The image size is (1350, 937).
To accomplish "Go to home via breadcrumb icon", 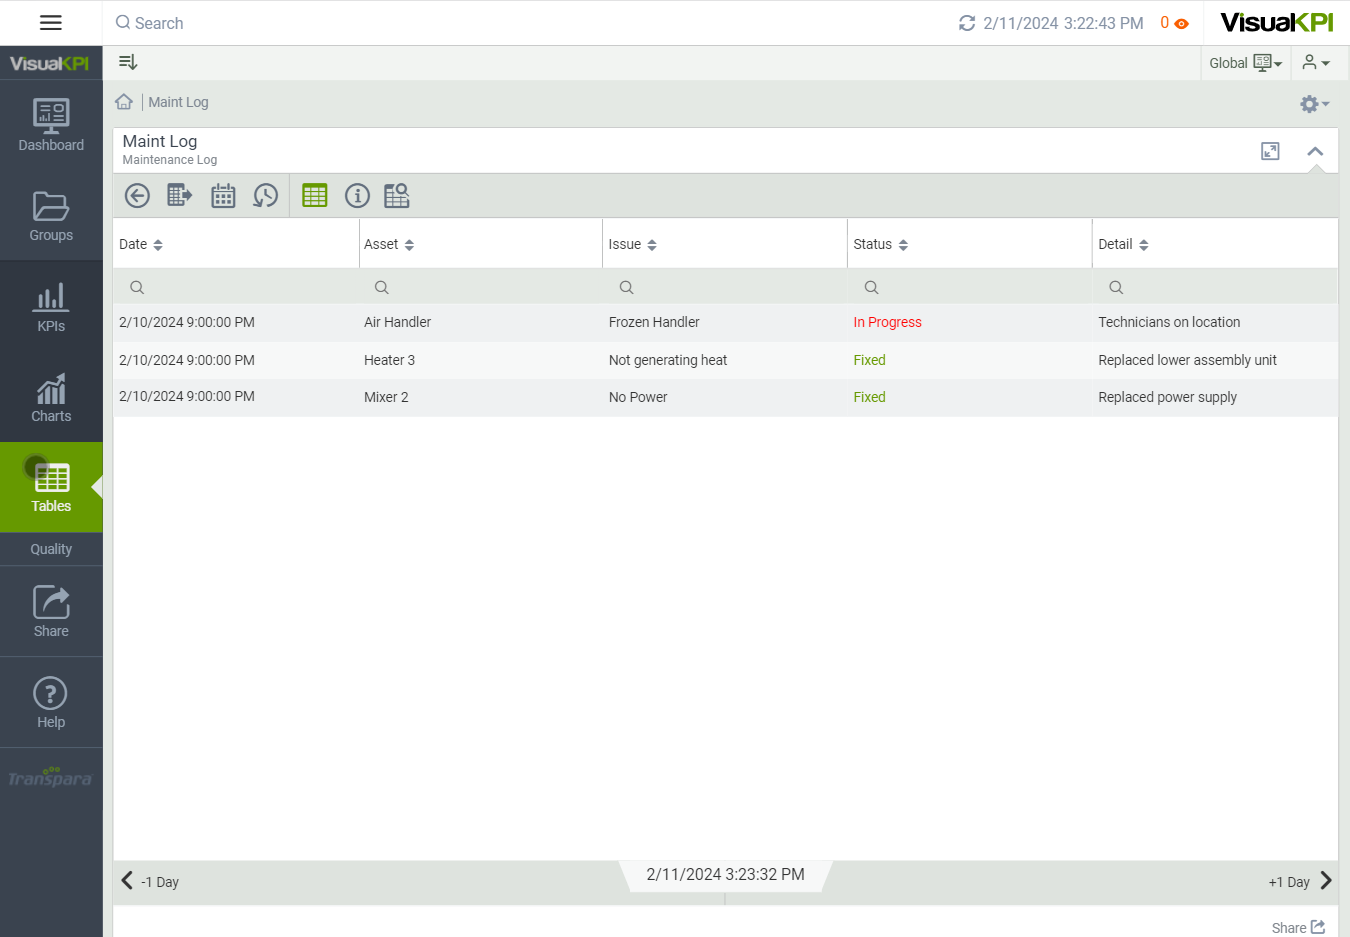I will point(124,102).
